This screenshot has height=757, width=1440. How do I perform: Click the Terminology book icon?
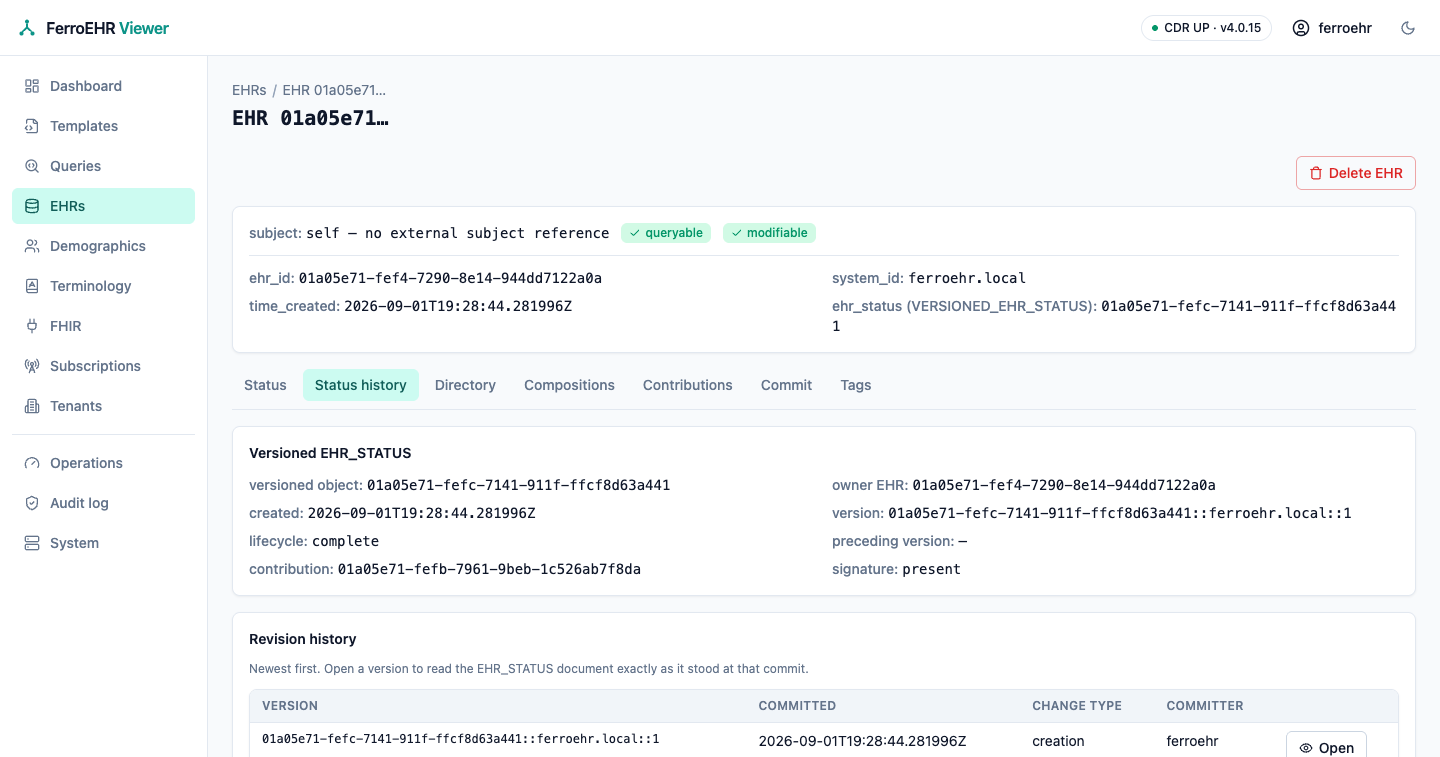(x=32, y=286)
